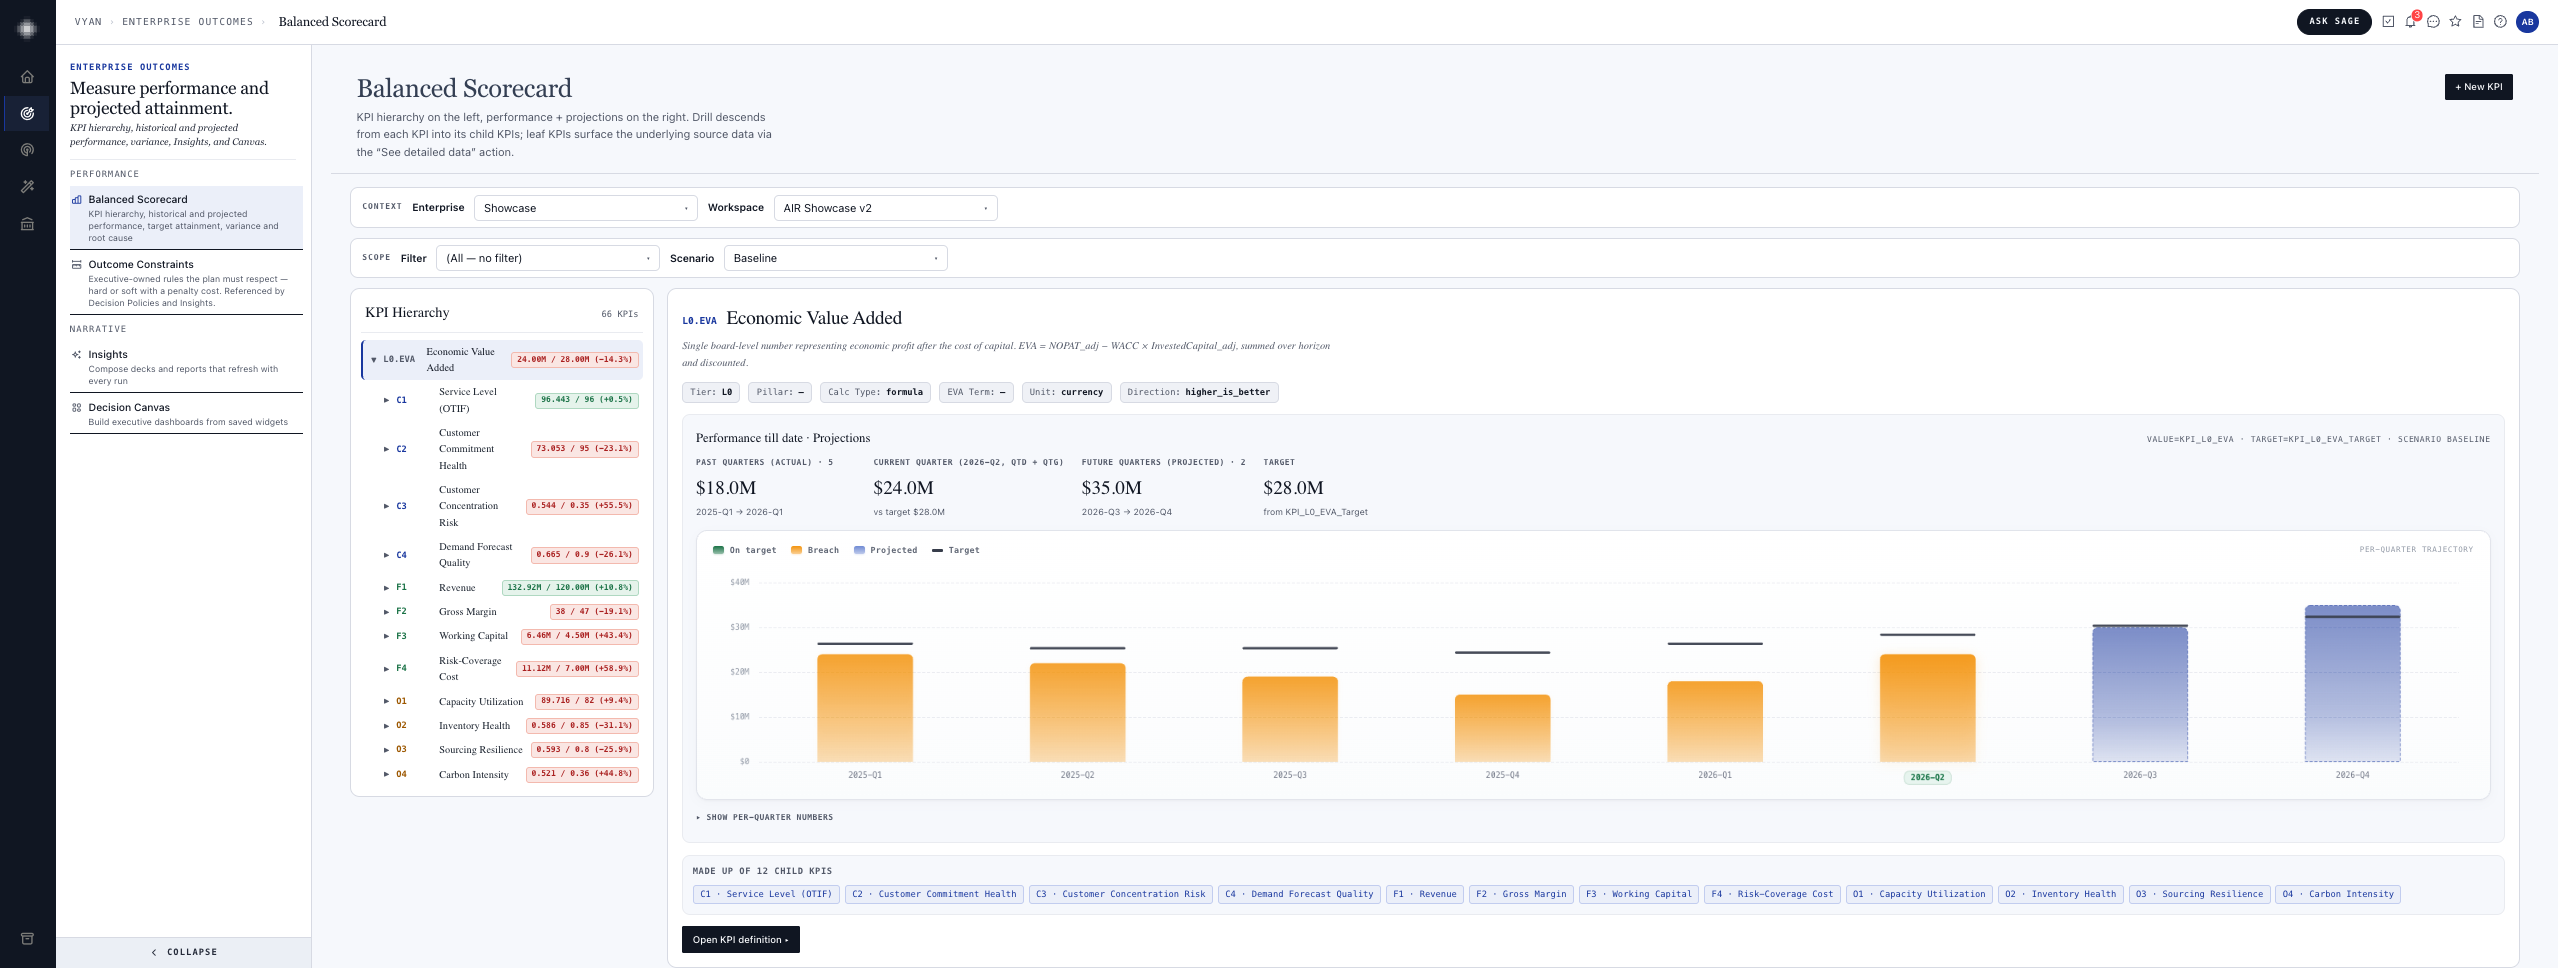Expand the C2 Customer Commitment Health node

[386, 449]
